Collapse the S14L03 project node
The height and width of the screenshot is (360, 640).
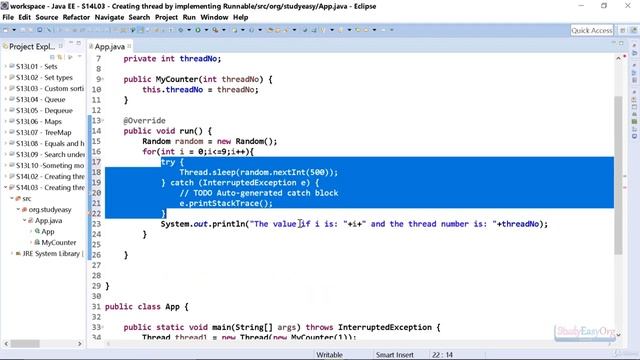(x=6, y=188)
